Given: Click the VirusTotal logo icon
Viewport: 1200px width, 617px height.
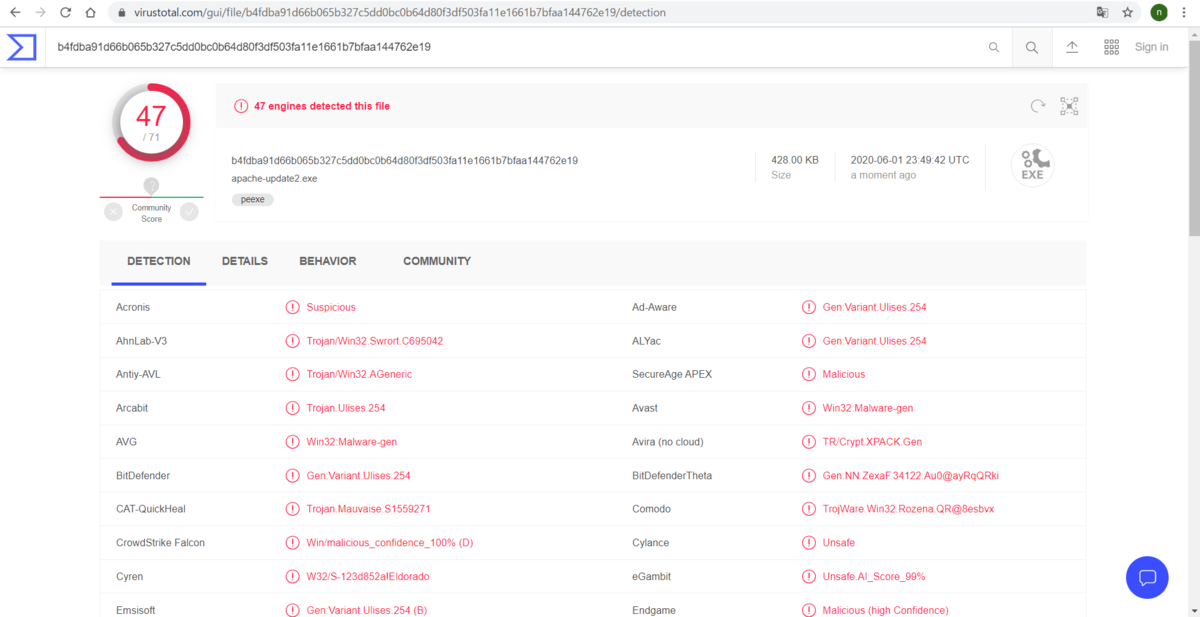Looking at the screenshot, I should [22, 47].
